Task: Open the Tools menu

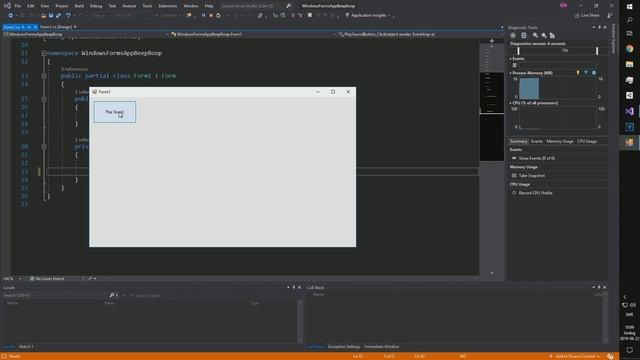Action: (147, 6)
